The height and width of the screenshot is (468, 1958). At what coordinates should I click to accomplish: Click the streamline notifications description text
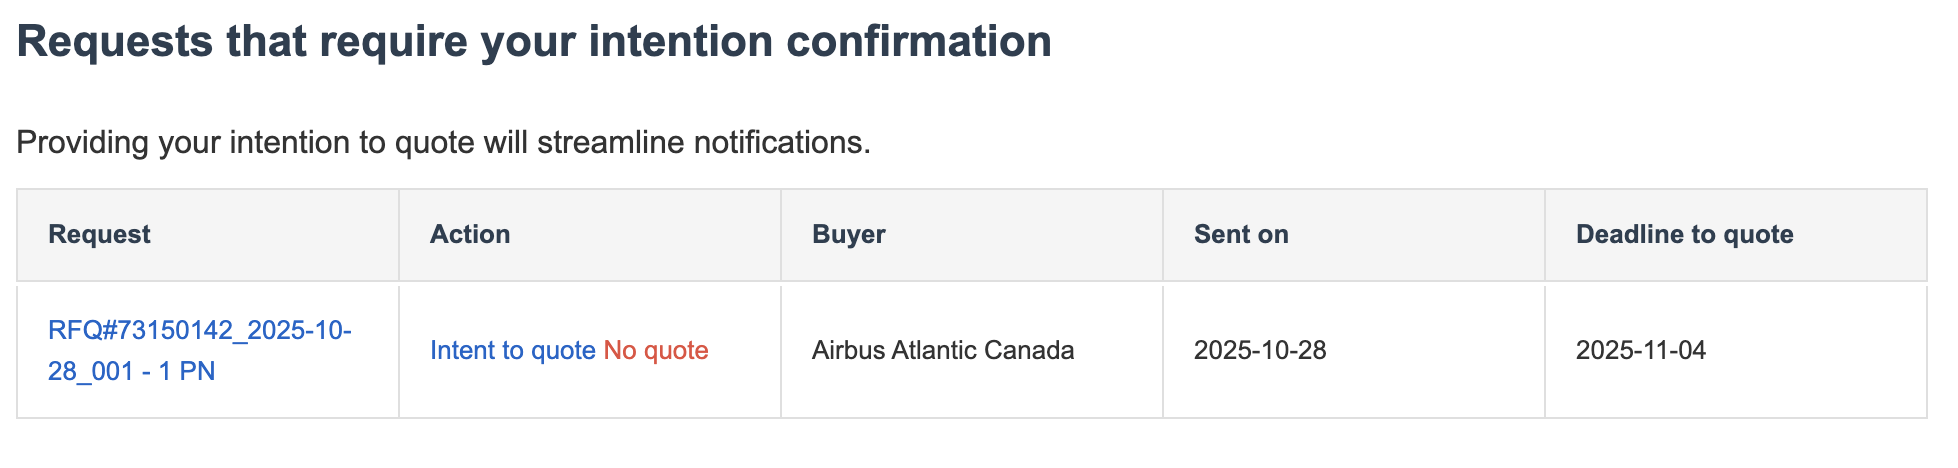(x=443, y=143)
